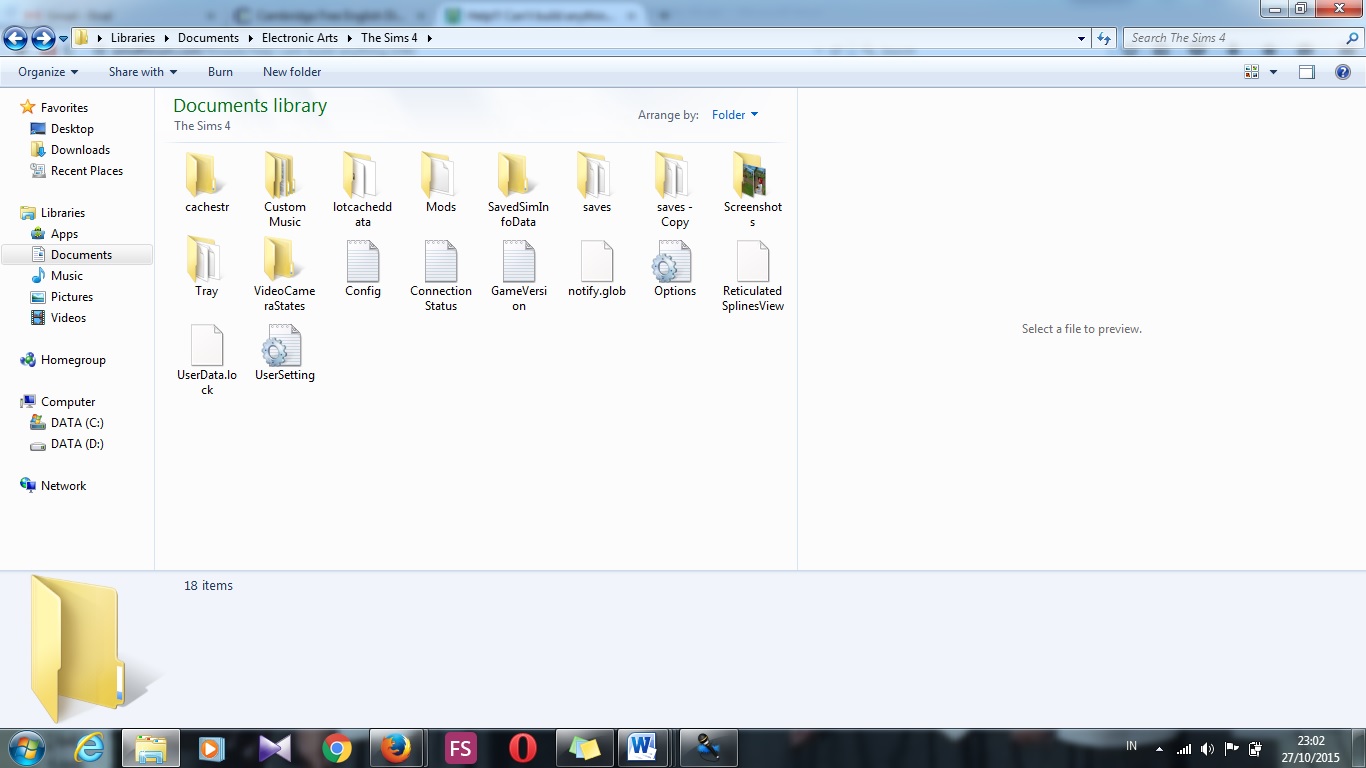Open the Share with dropdown
This screenshot has height=768, width=1366.
(143, 72)
